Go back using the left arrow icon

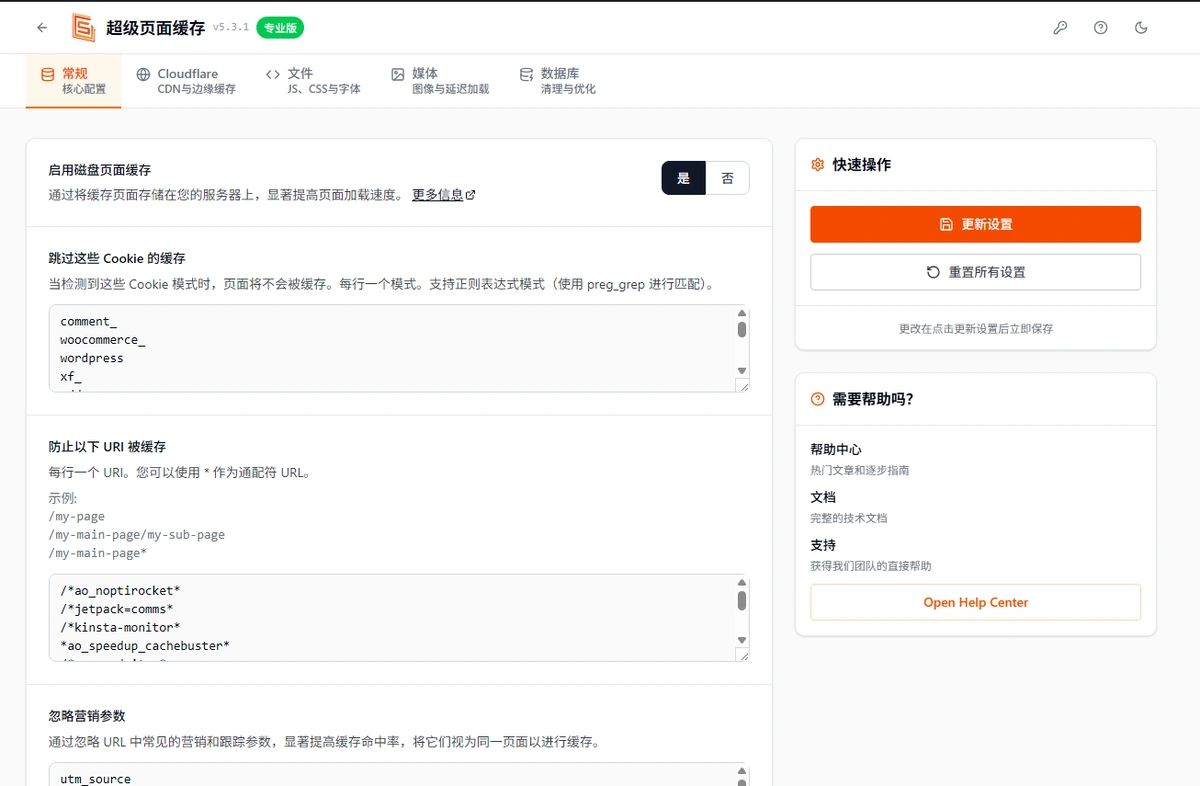point(42,28)
